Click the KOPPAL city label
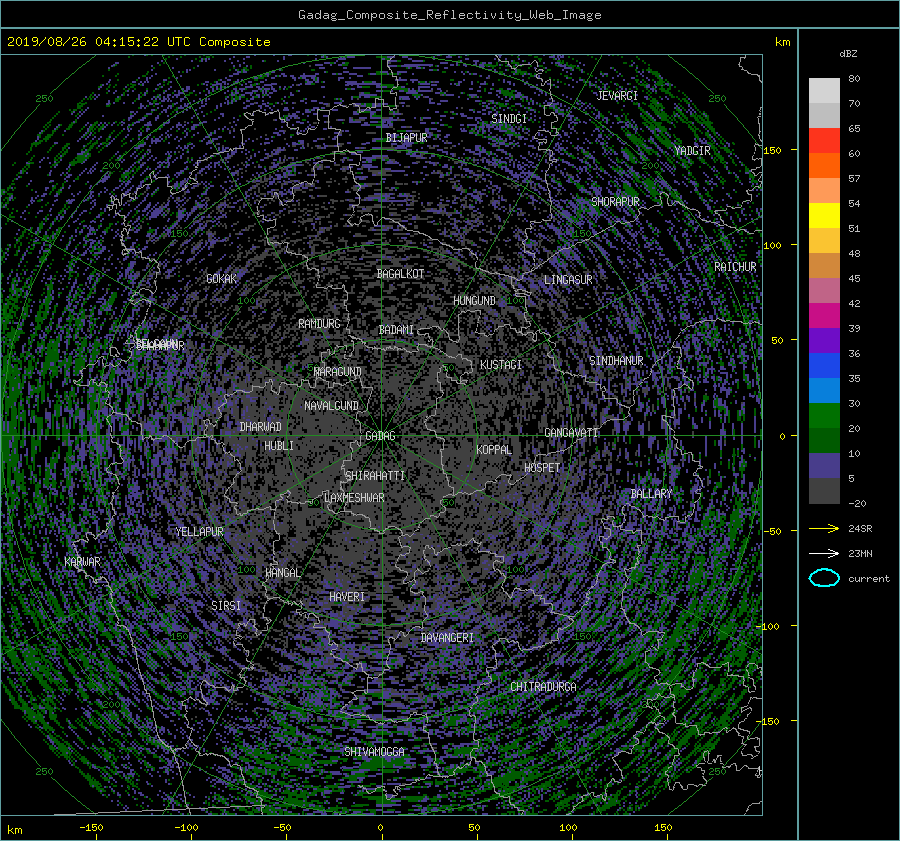Viewport: 900px width, 841px height. pyautogui.click(x=494, y=450)
